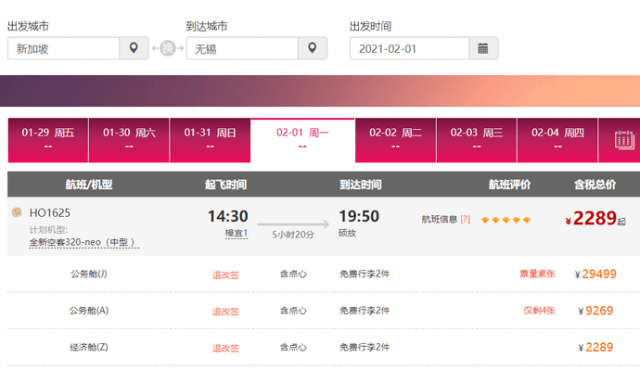Click 含点心 in the 公务舱(A) row
This screenshot has height=370, width=640.
293,310
